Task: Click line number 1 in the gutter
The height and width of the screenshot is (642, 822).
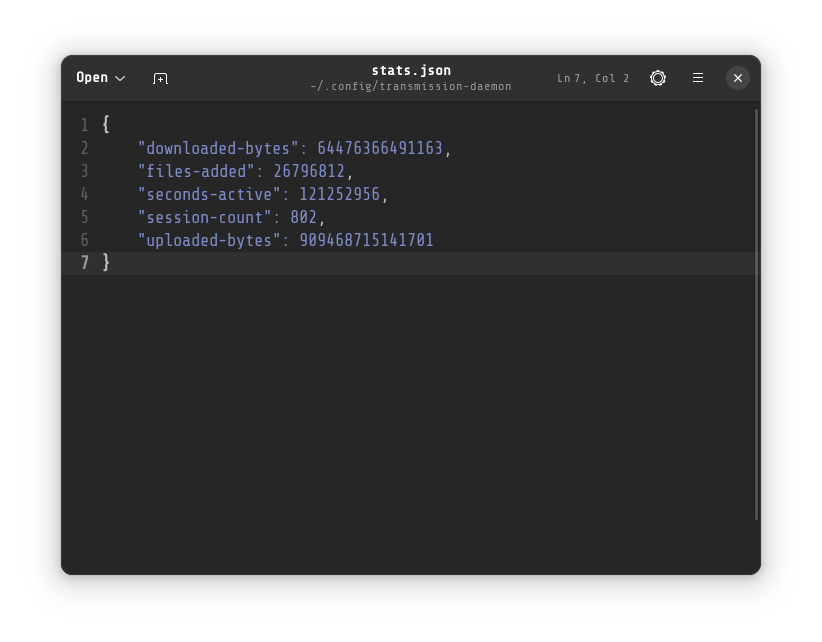Action: pyautogui.click(x=84, y=125)
